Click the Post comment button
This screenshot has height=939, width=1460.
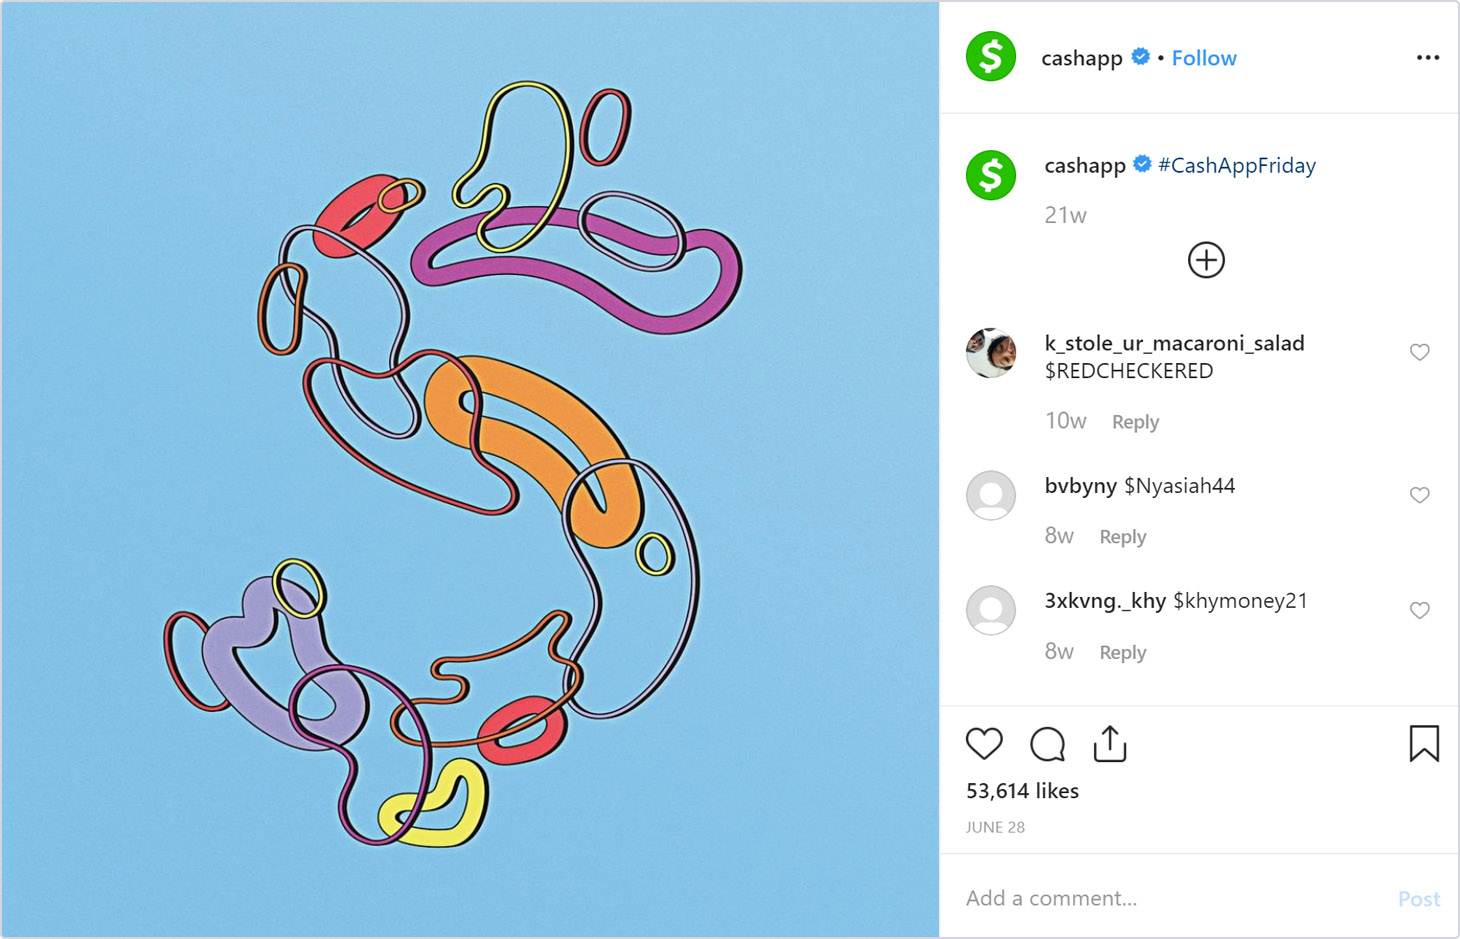pos(1418,899)
